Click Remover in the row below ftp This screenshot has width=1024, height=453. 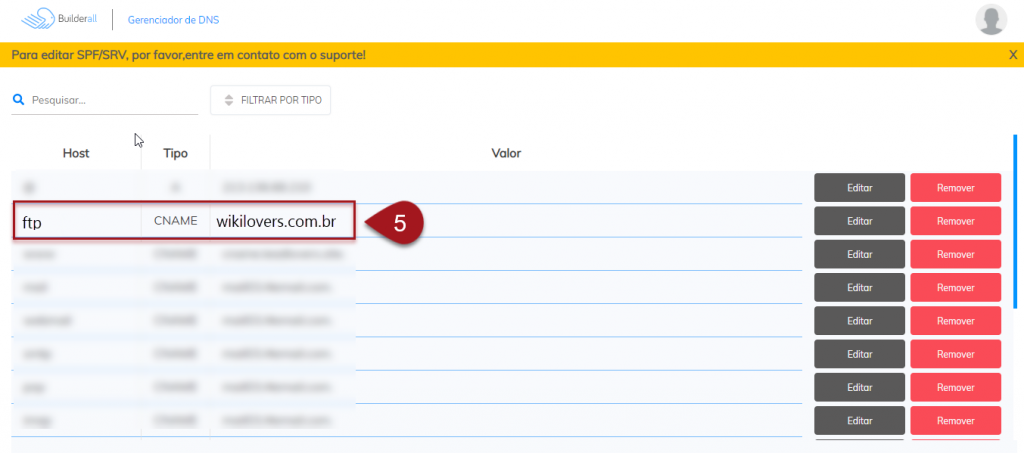click(955, 254)
